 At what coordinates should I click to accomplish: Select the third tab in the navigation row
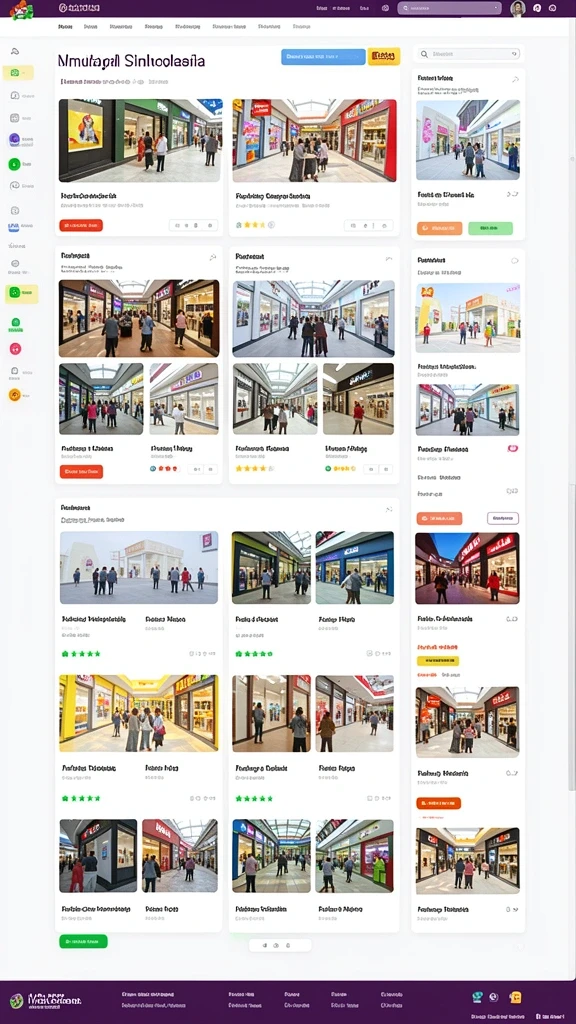pyautogui.click(x=121, y=27)
